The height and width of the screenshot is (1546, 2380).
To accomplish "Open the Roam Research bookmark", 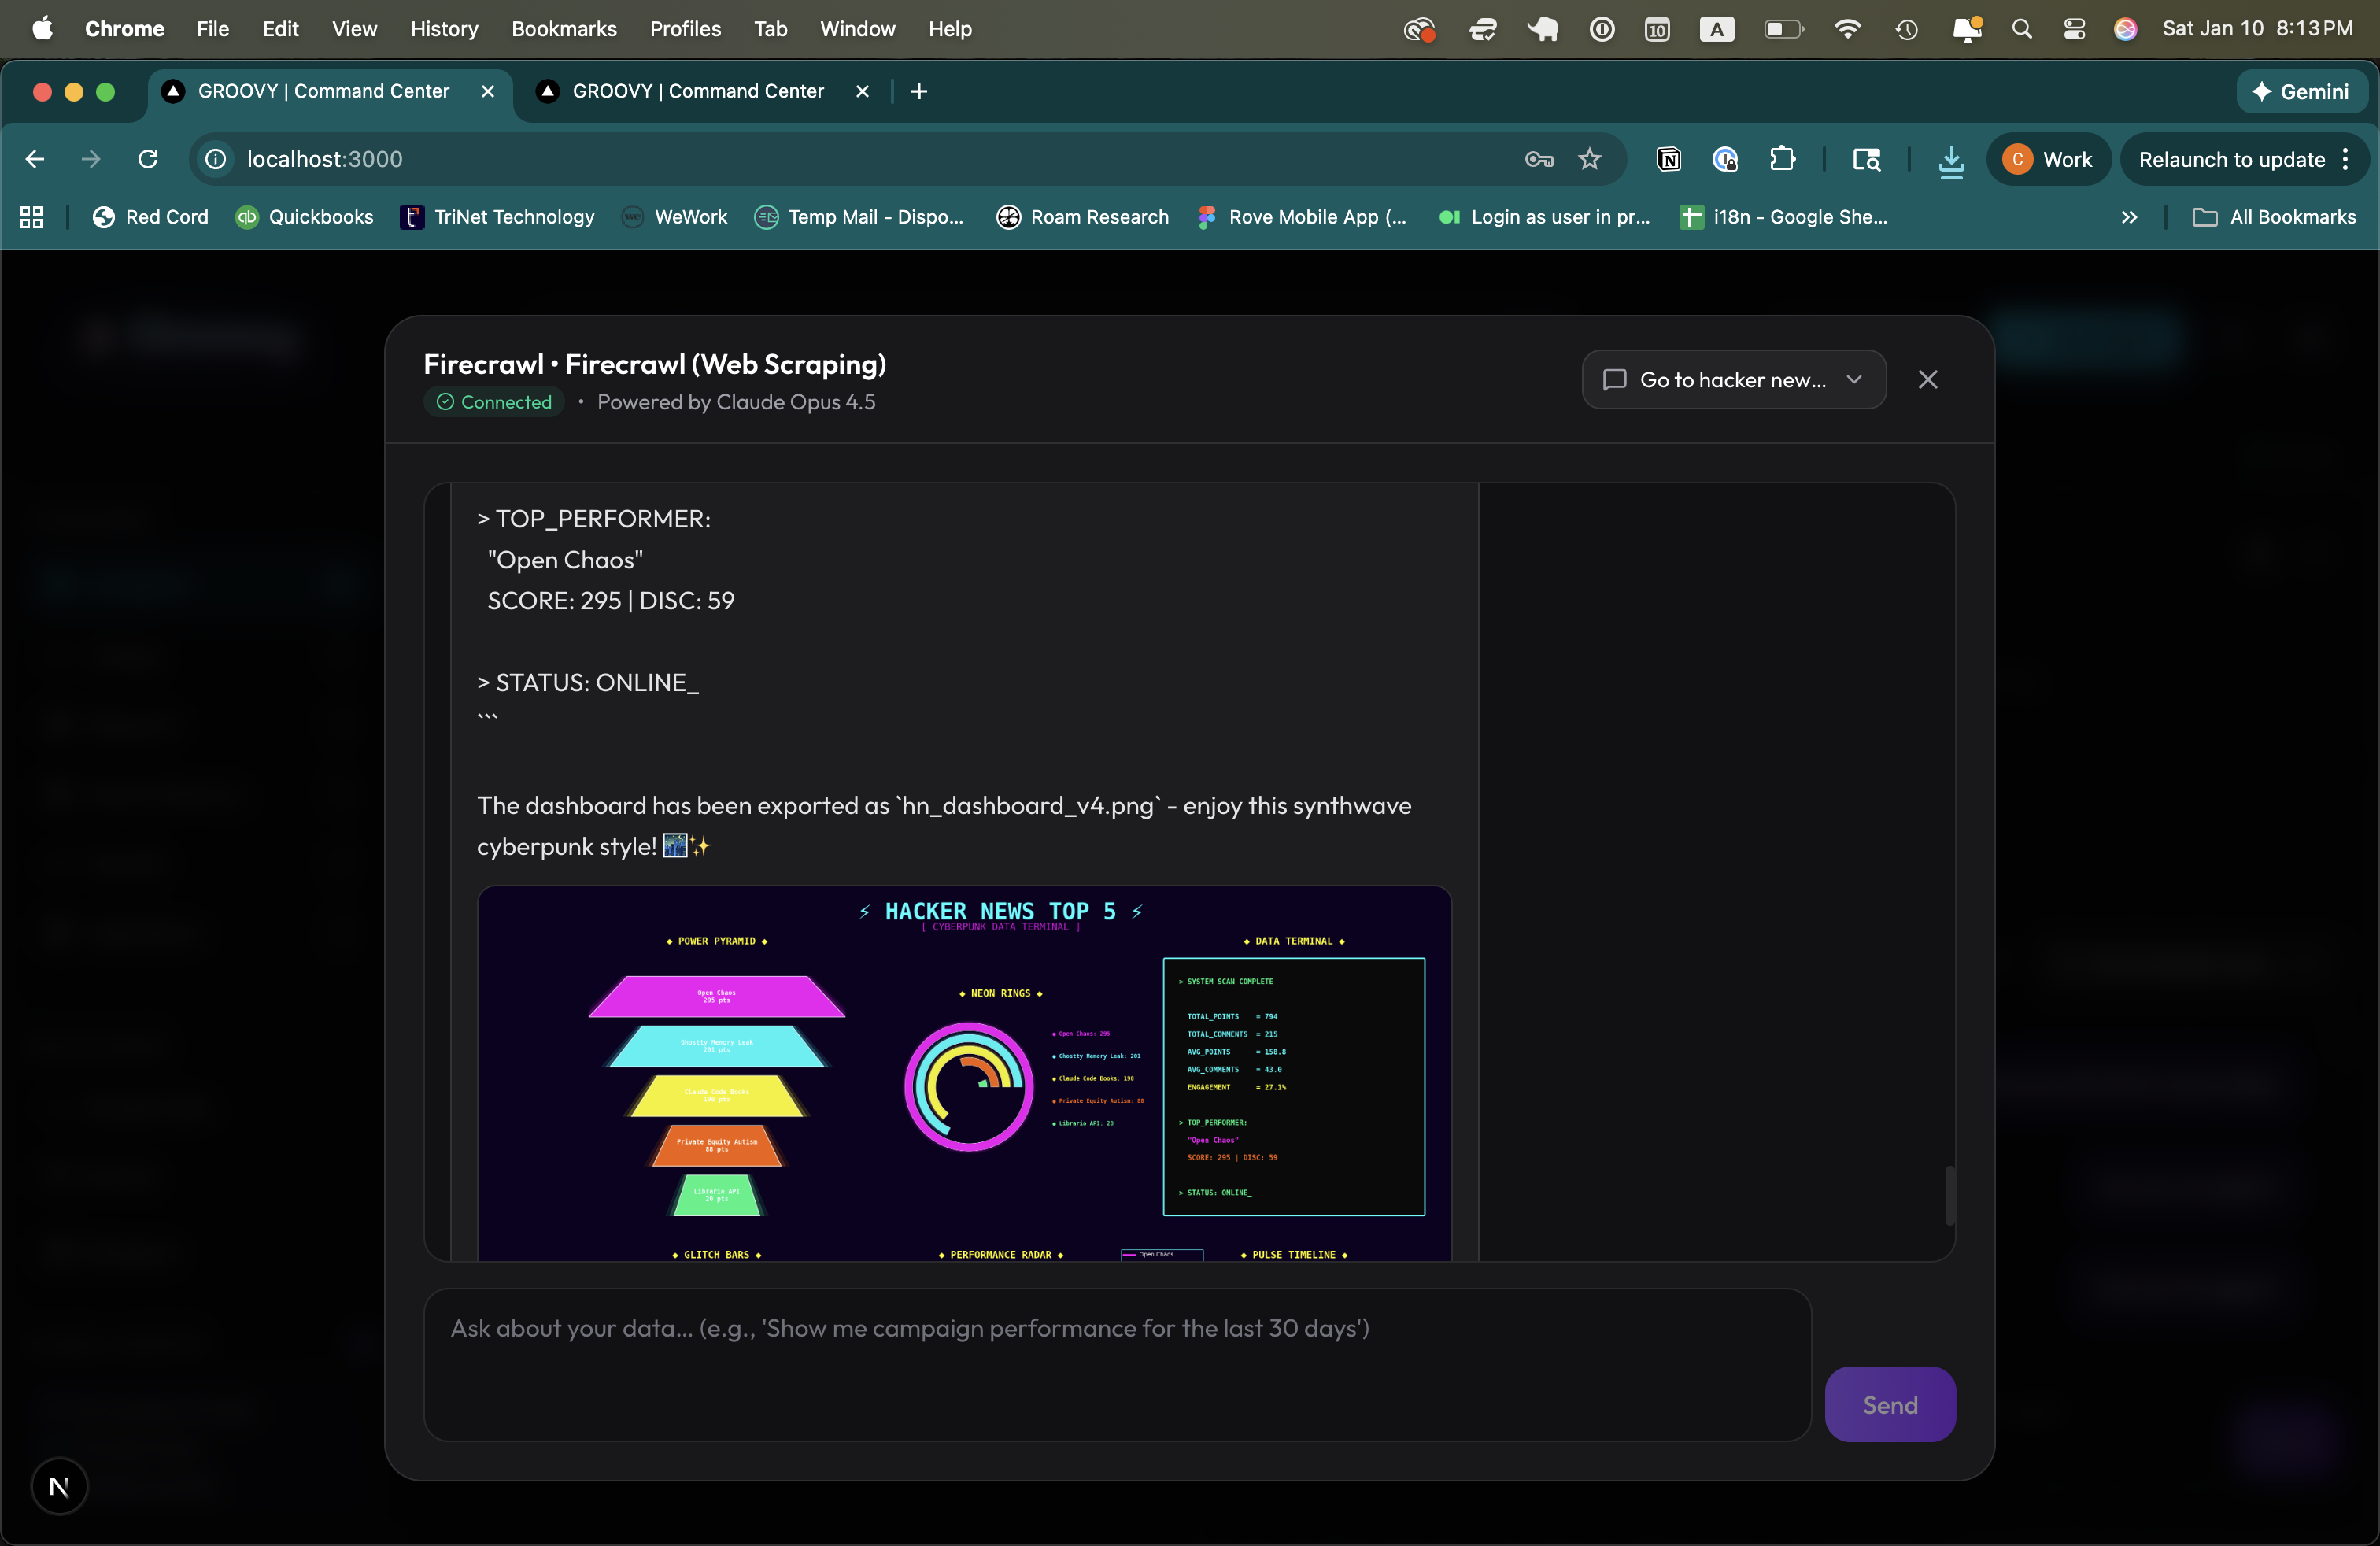I will pyautogui.click(x=1083, y=217).
